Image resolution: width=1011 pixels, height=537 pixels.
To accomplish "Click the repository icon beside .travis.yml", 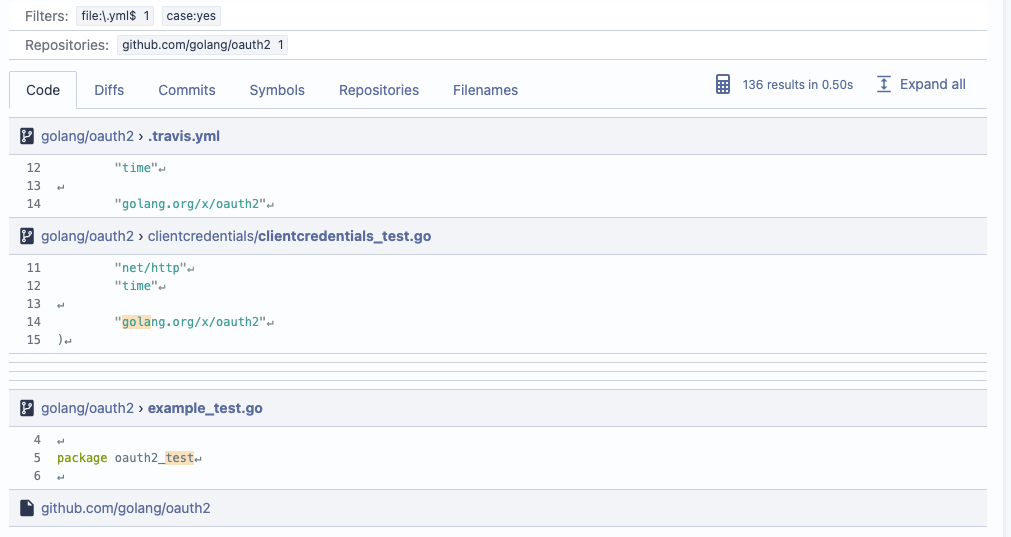I will [26, 136].
